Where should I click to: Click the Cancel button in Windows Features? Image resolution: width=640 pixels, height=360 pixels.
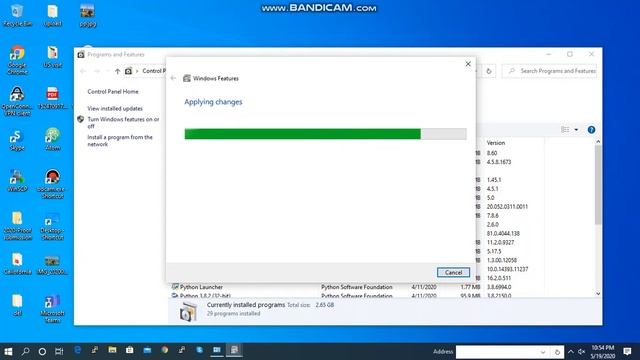[x=453, y=272]
